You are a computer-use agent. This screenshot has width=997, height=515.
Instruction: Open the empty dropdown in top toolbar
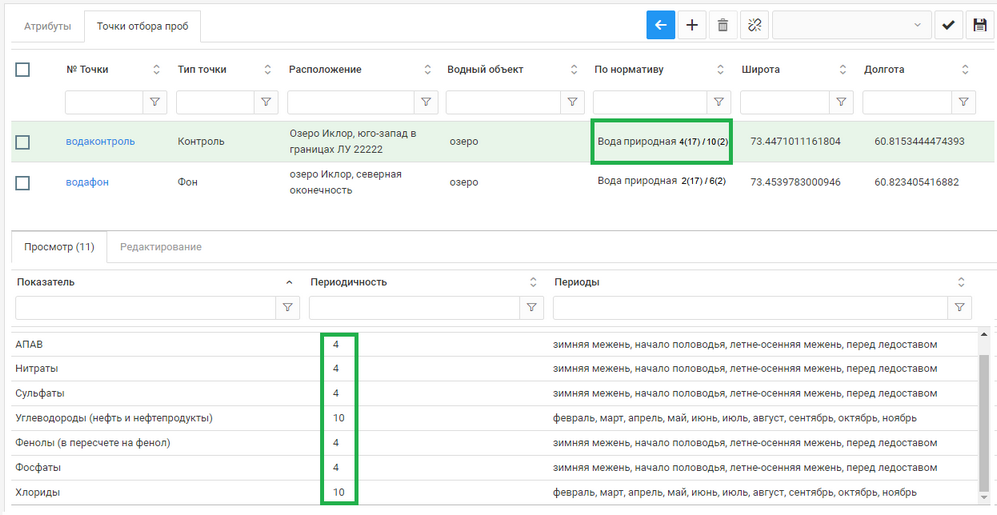pyautogui.click(x=850, y=26)
